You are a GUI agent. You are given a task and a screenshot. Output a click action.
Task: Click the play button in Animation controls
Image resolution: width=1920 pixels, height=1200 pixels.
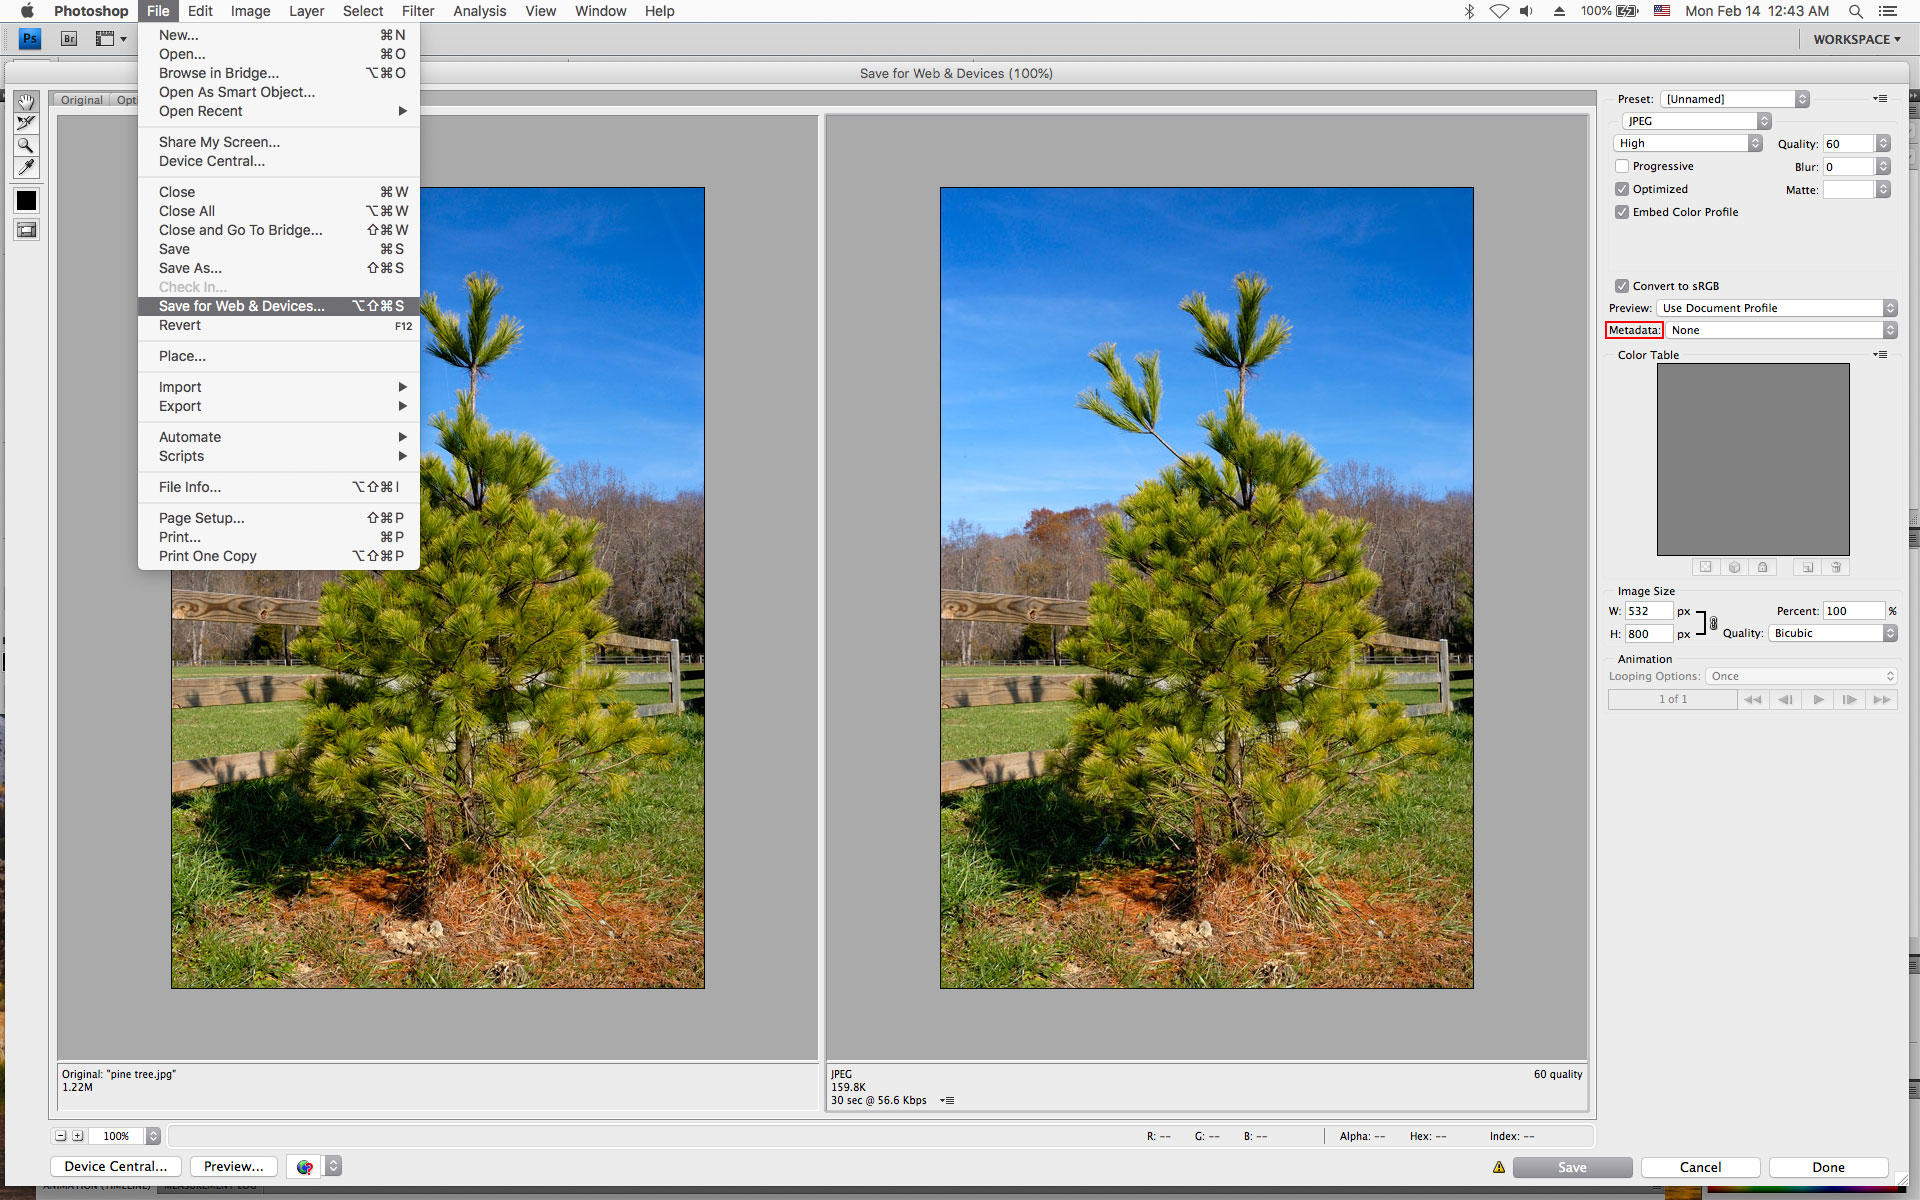click(1818, 699)
